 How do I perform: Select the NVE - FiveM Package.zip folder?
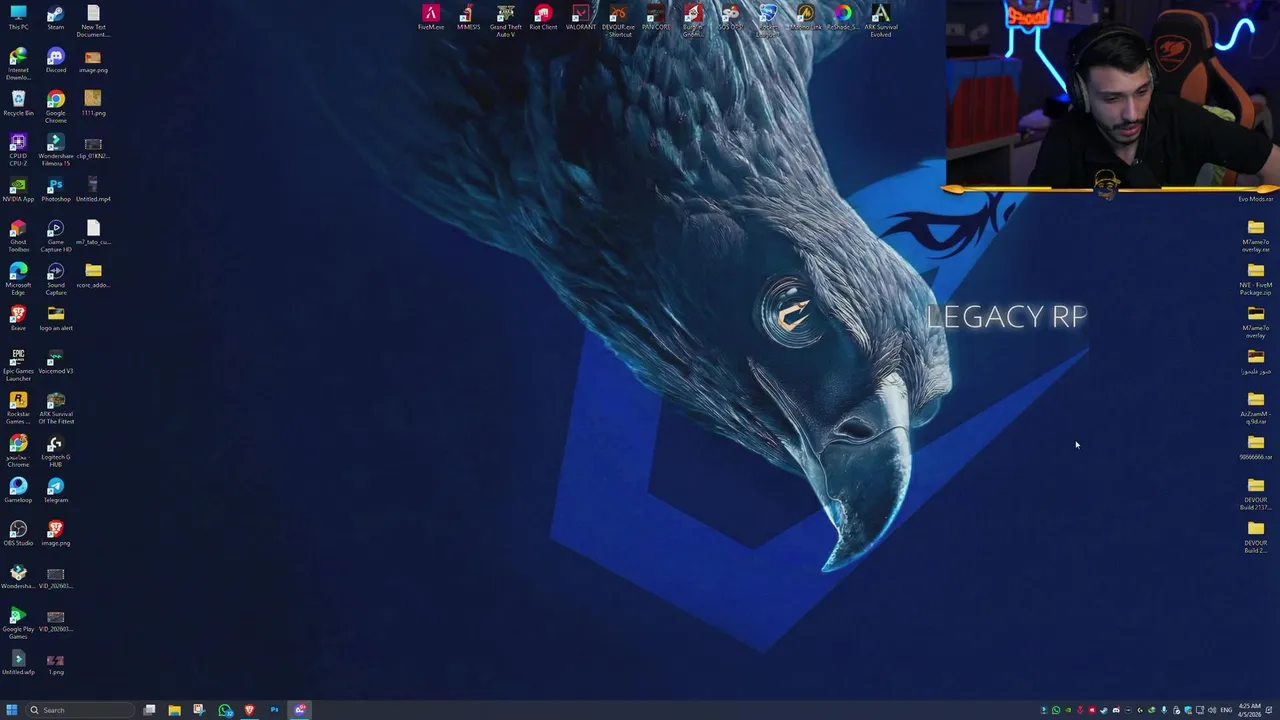pyautogui.click(x=1256, y=279)
